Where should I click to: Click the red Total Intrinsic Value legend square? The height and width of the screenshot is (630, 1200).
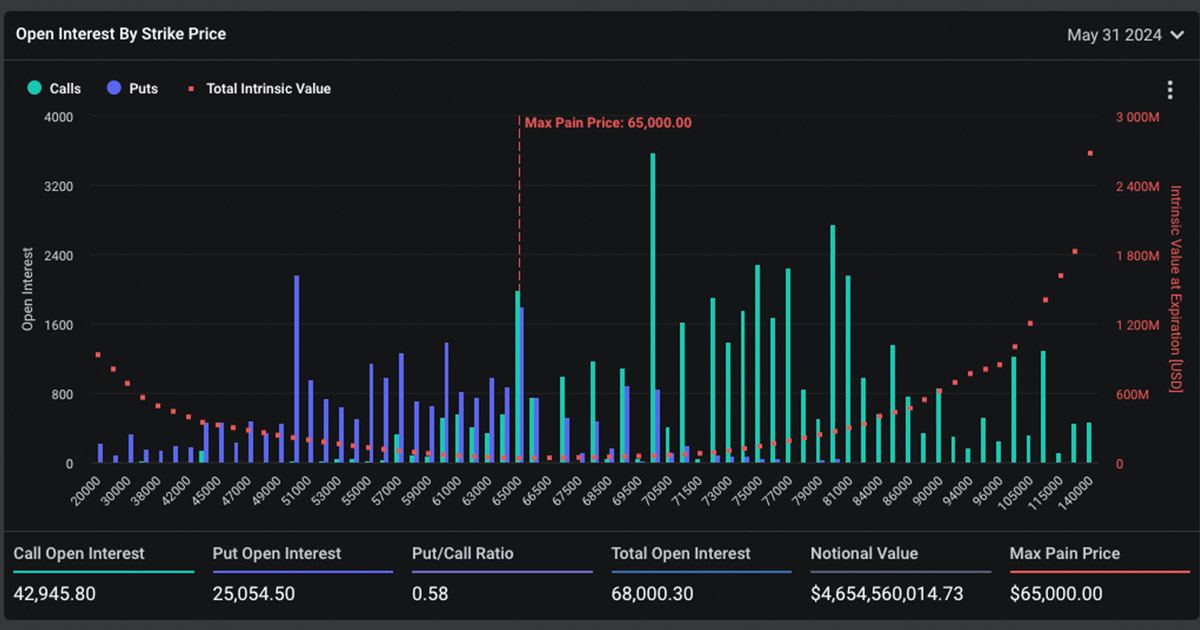pos(190,88)
